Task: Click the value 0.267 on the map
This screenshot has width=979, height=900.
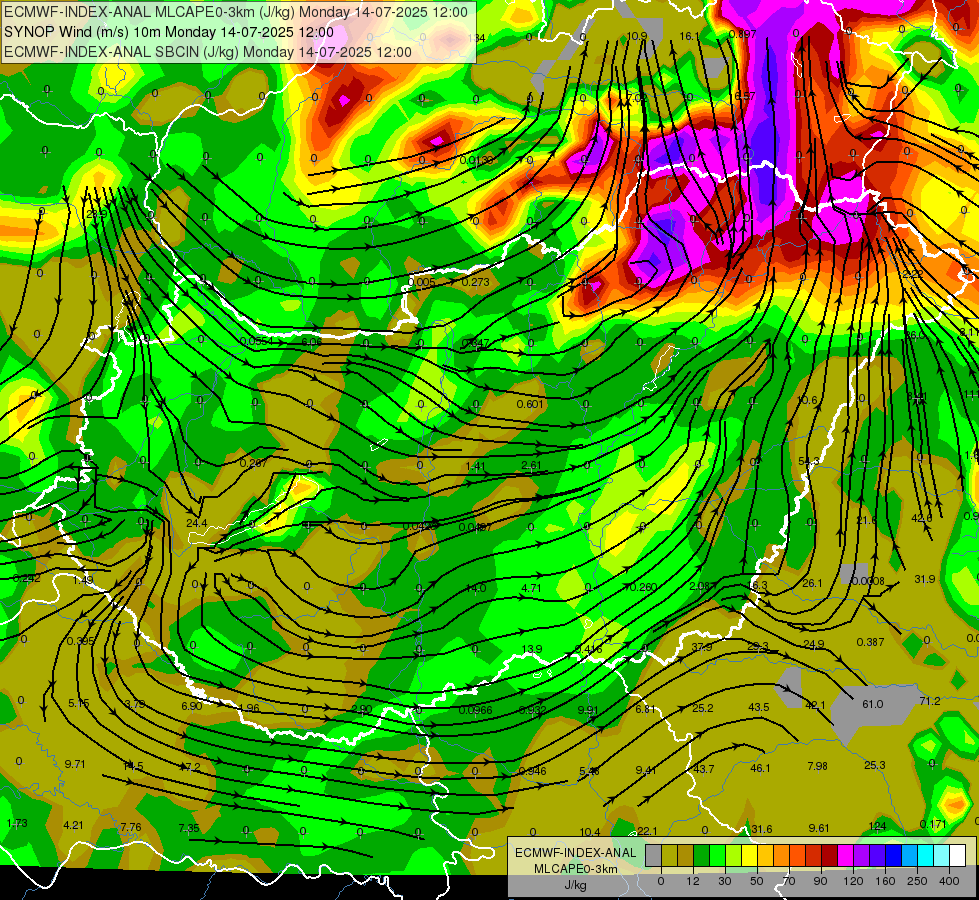Action: coord(253,463)
